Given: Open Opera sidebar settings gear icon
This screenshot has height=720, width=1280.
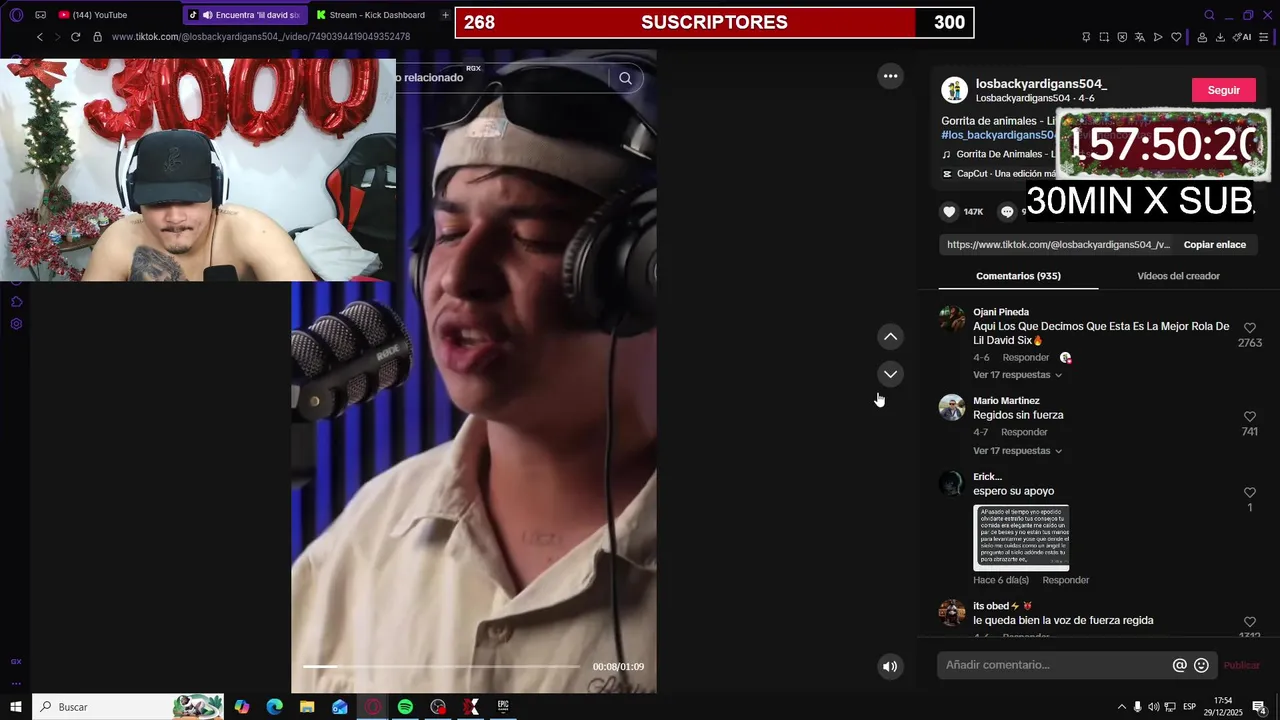Looking at the screenshot, I should coord(16,324).
